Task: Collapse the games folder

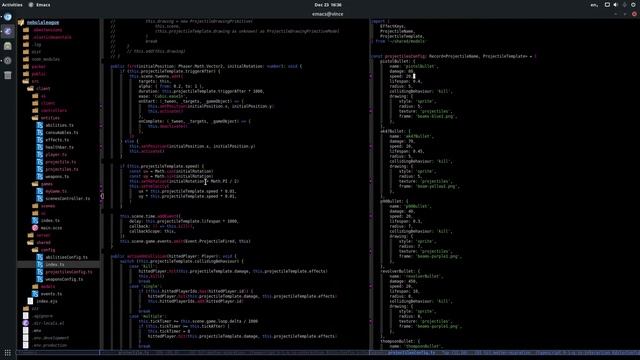Action: pyautogui.click(x=47, y=184)
